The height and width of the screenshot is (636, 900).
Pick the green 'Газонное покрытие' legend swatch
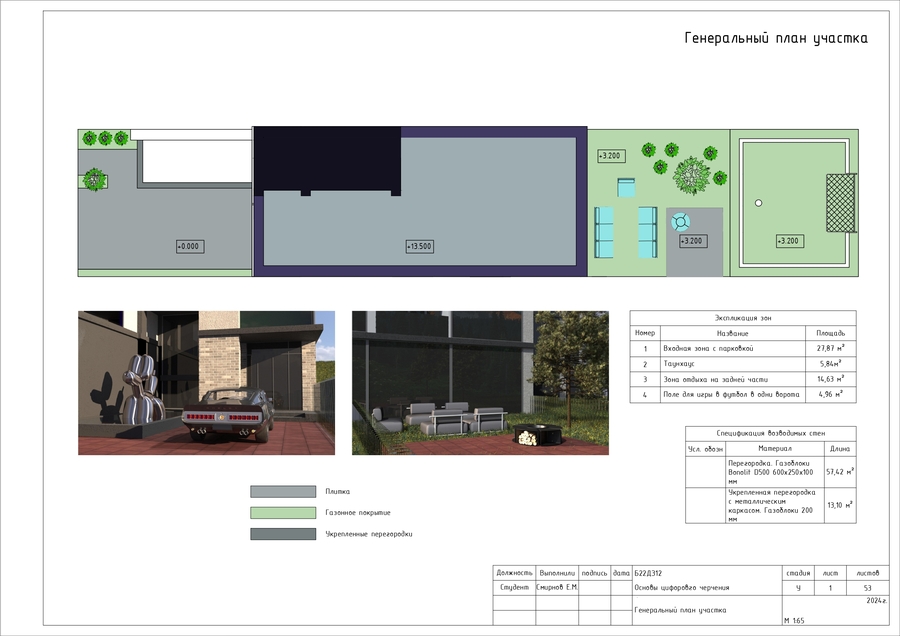coord(283,513)
